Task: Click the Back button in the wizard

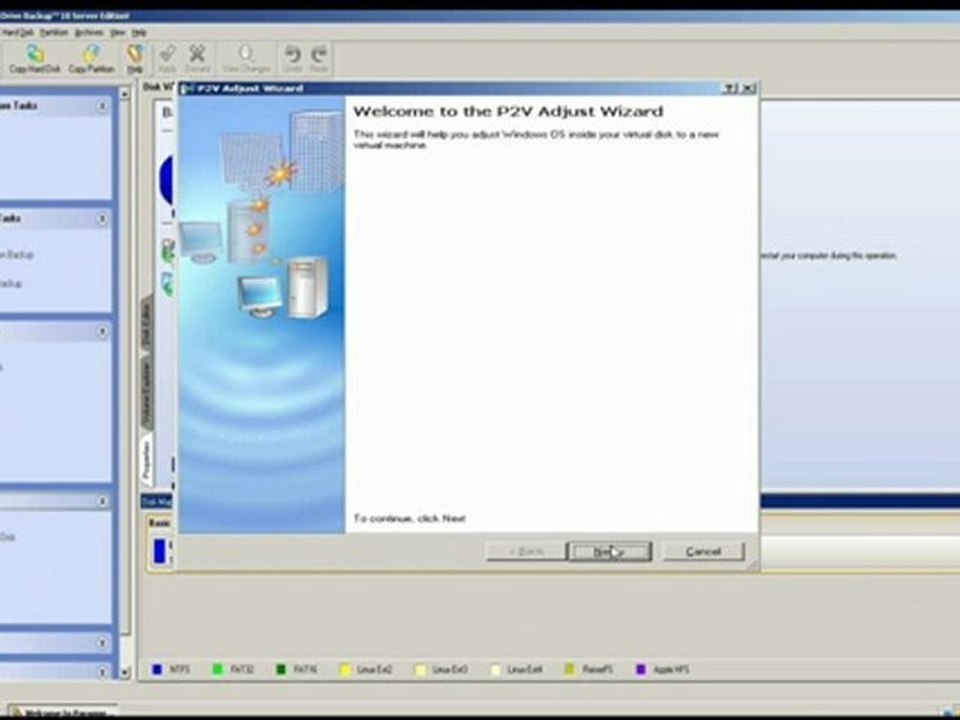Action: click(x=526, y=552)
